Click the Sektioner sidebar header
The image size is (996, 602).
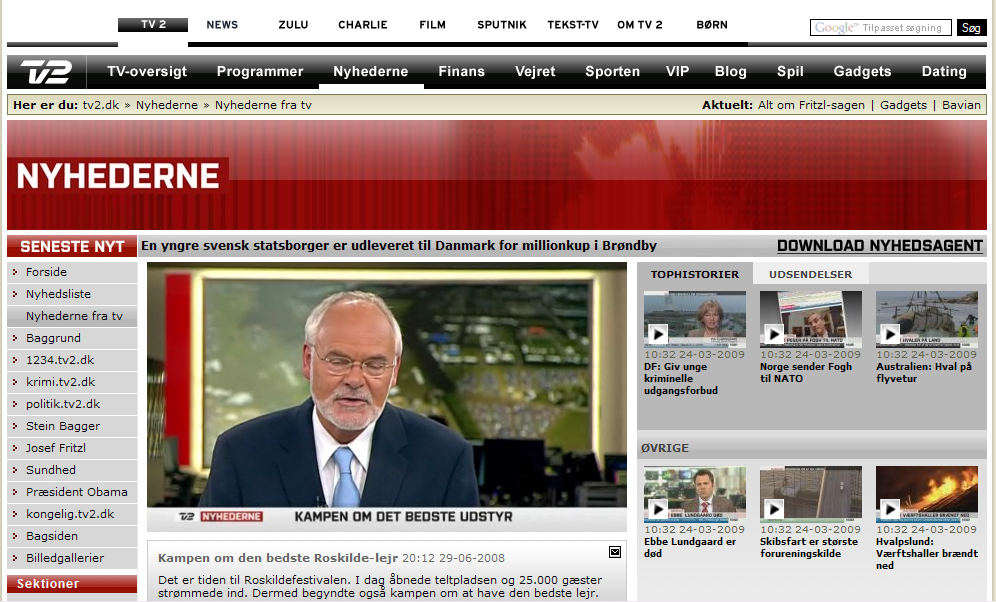72,584
